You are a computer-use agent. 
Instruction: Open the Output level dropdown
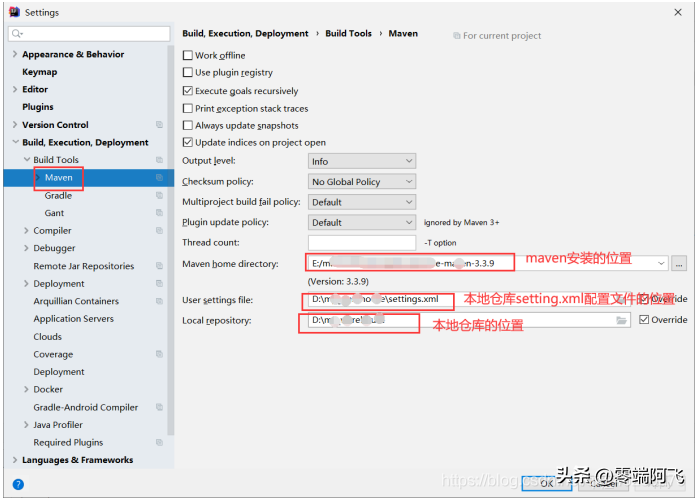[x=362, y=161]
